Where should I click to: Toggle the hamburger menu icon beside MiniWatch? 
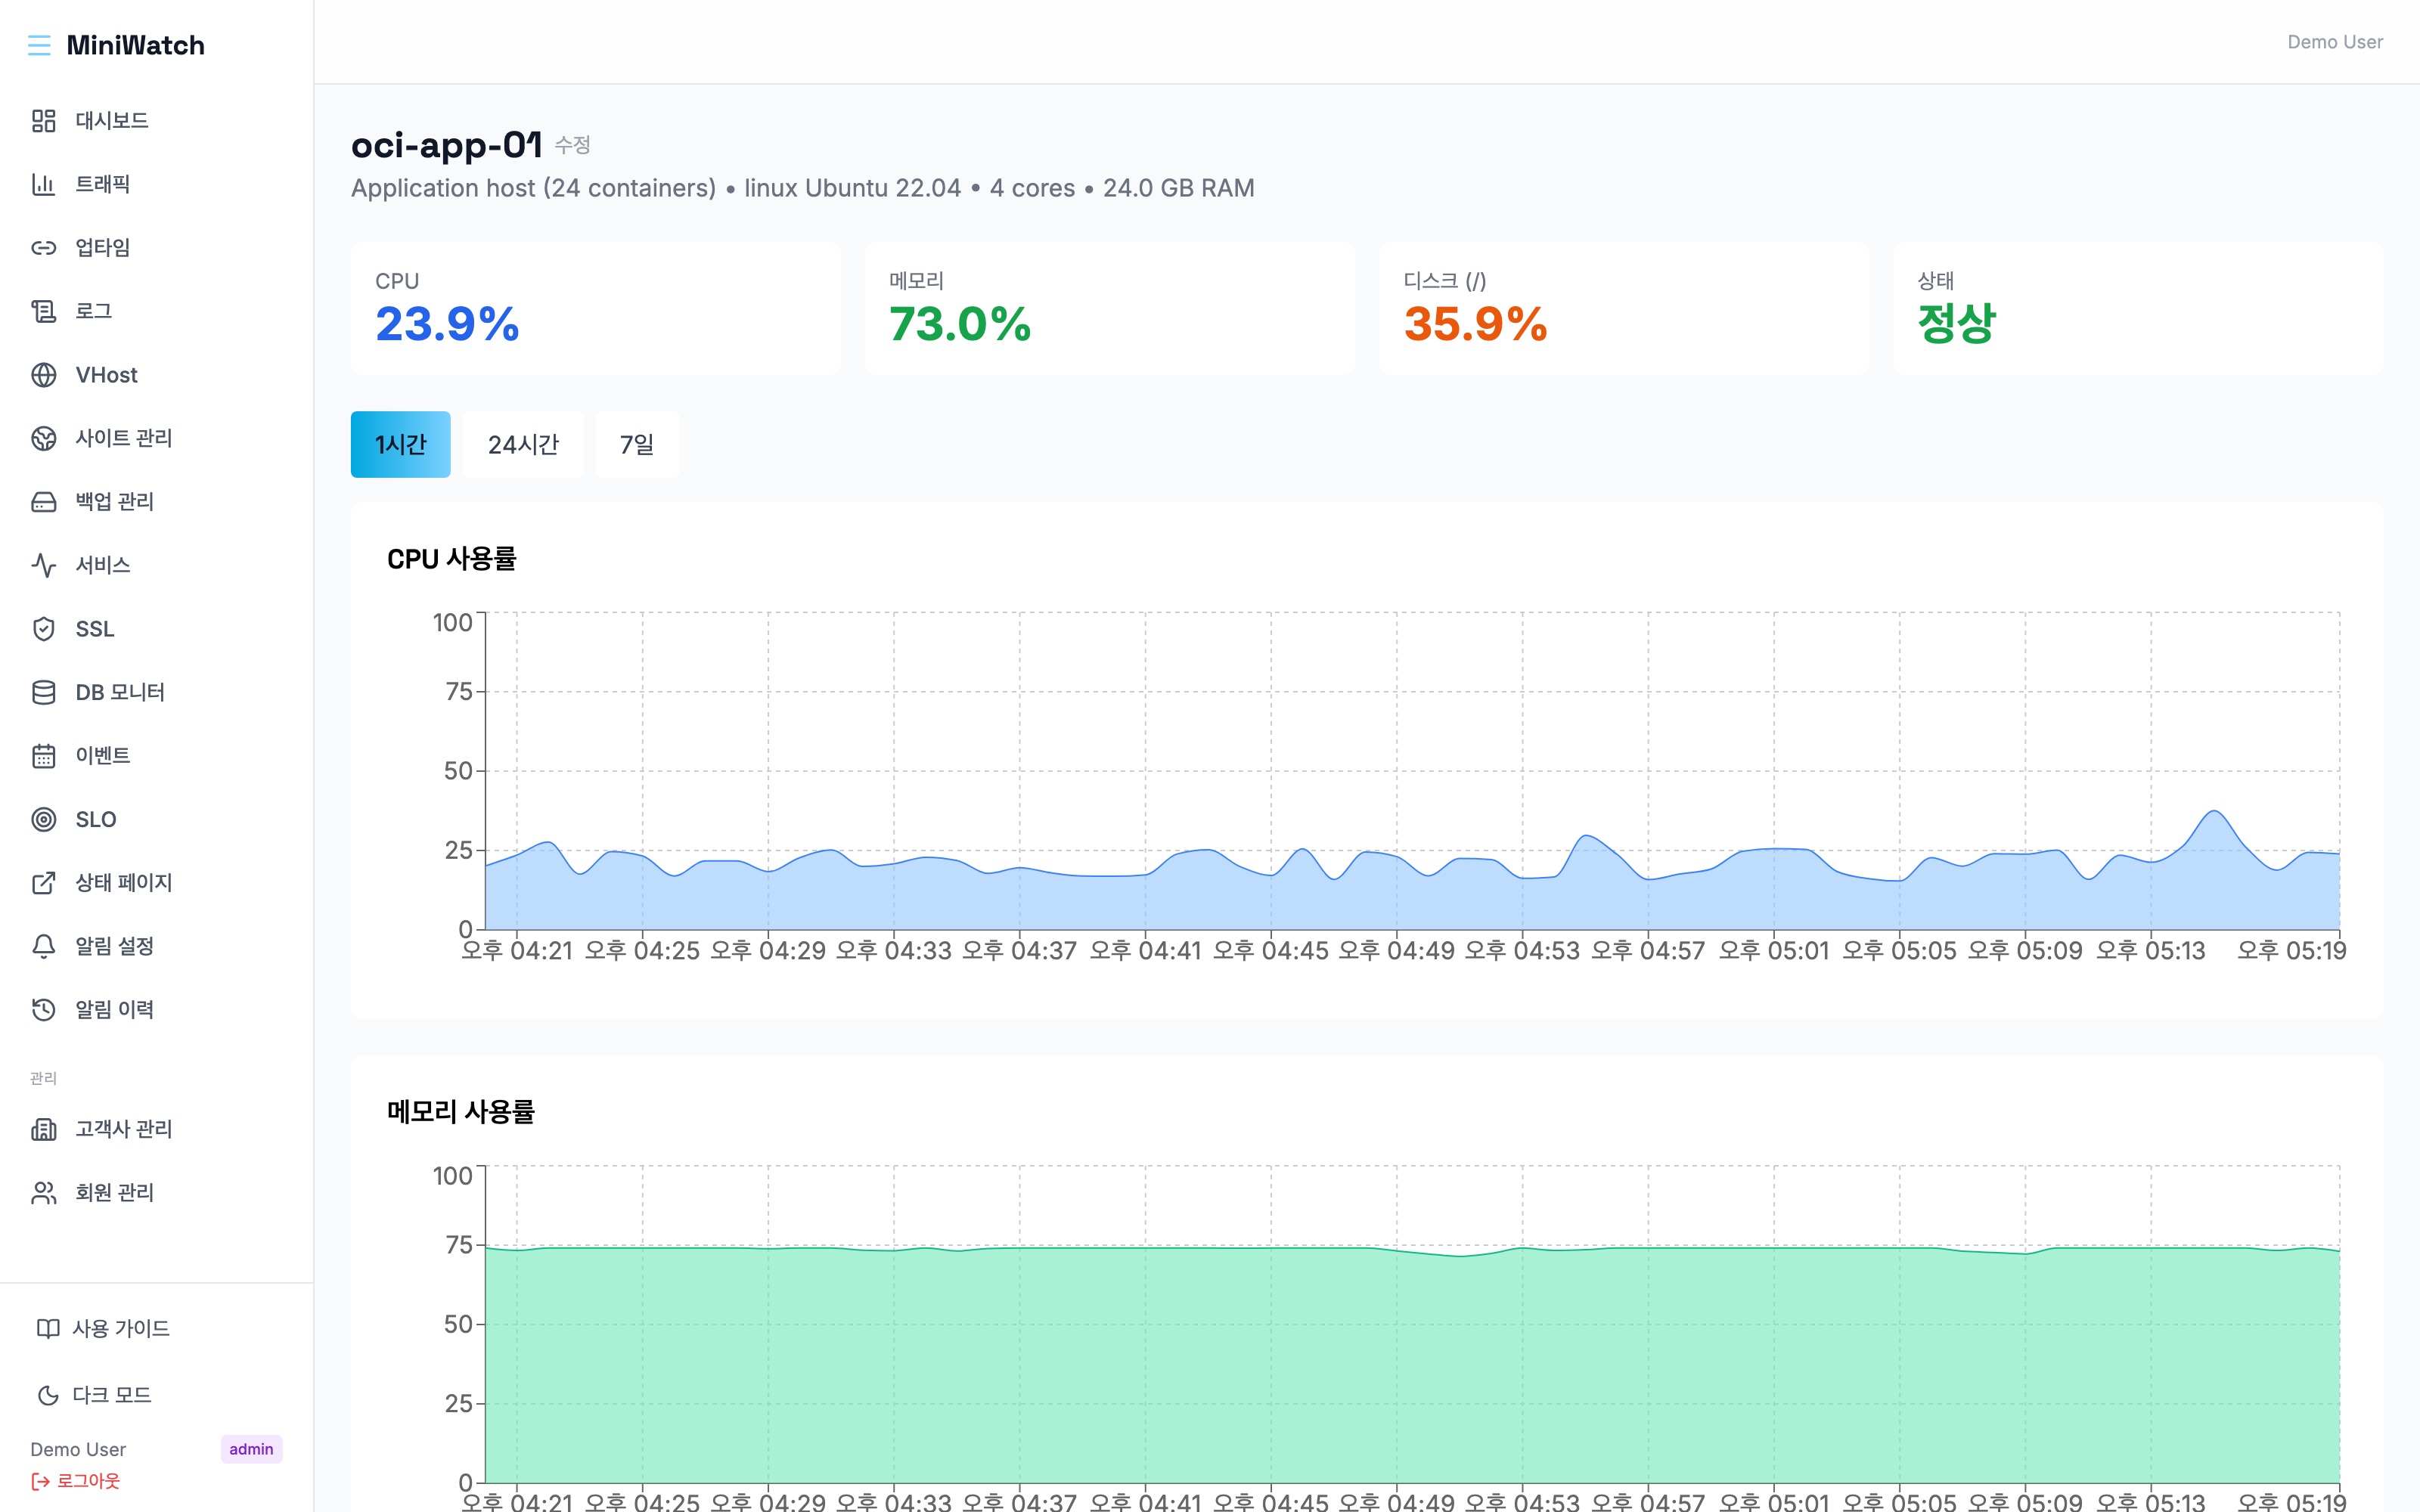click(39, 45)
